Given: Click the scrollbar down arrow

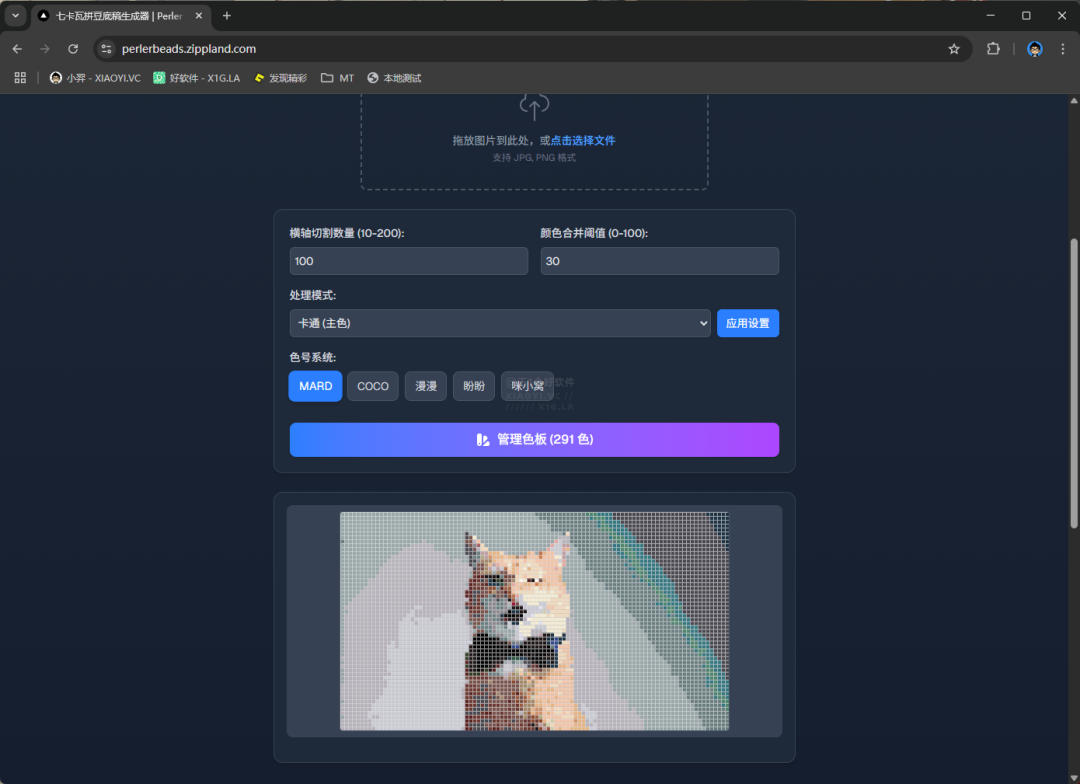Looking at the screenshot, I should tap(1074, 778).
